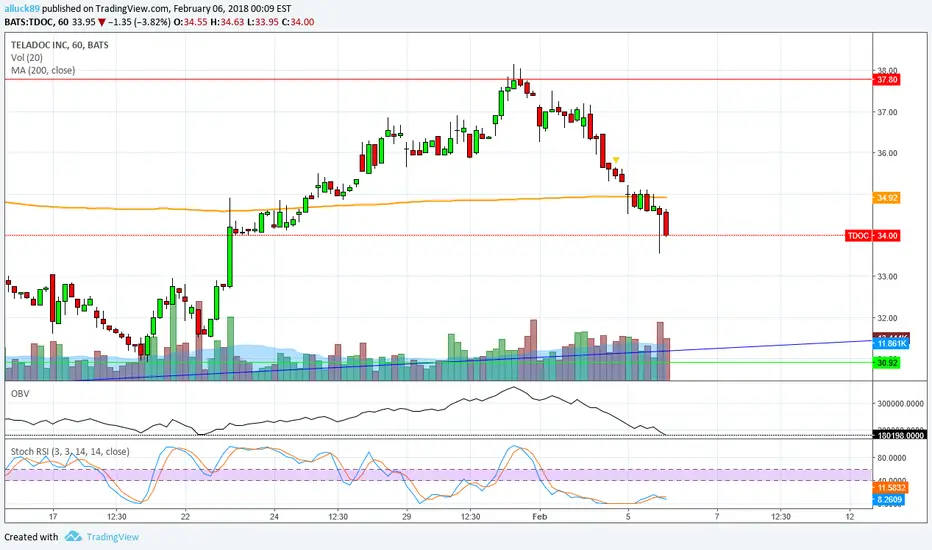Click the 300000.0000 OBV axis label

[900, 404]
